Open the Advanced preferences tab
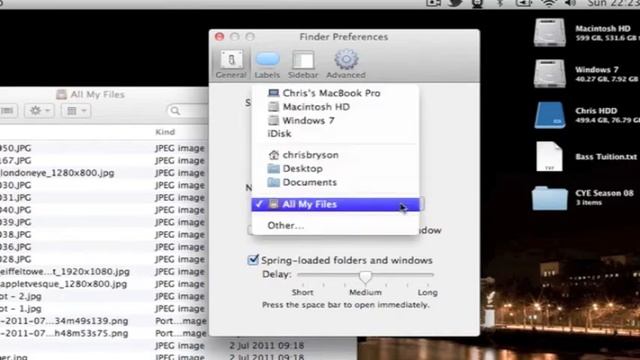640x360 pixels. 346,64
